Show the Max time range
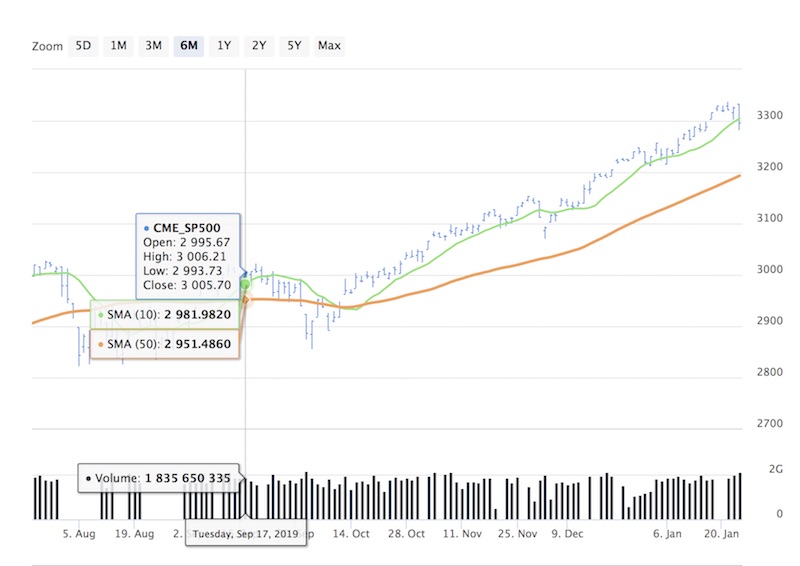Image resolution: width=800 pixels, height=566 pixels. click(329, 45)
